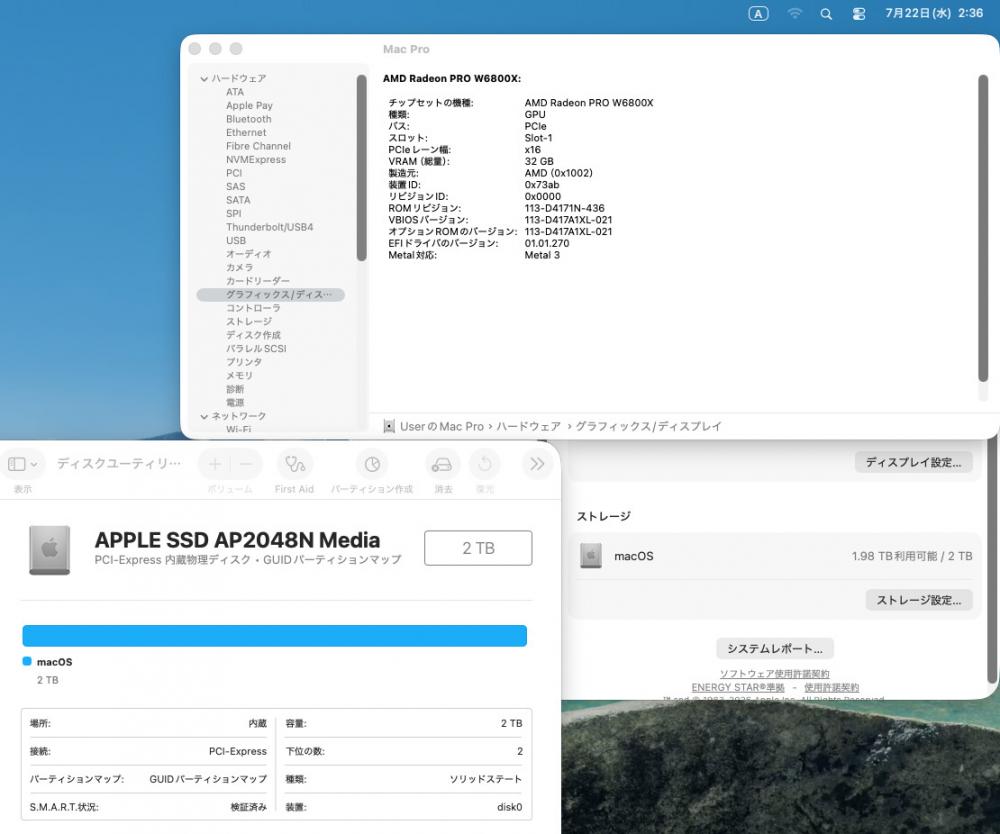
Task: Select PCI in the sidebar
Action: [x=234, y=173]
